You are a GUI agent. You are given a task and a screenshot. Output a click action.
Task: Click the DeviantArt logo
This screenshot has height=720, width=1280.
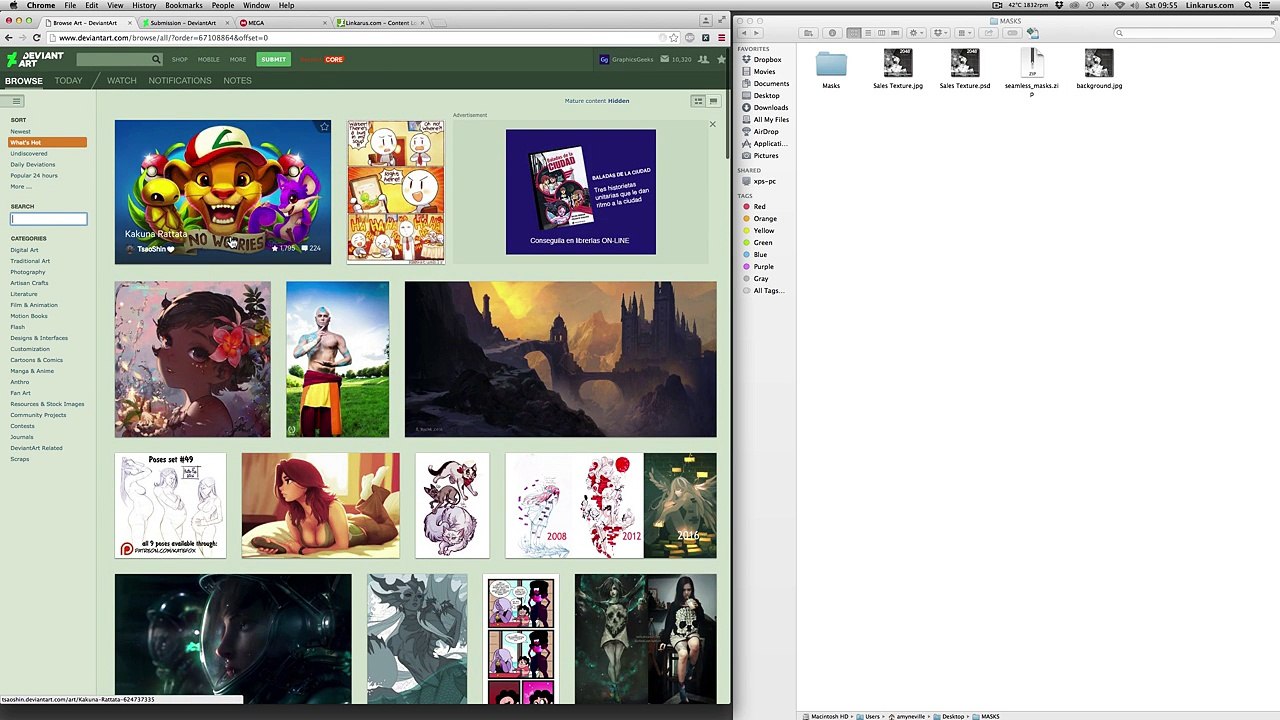[34, 59]
